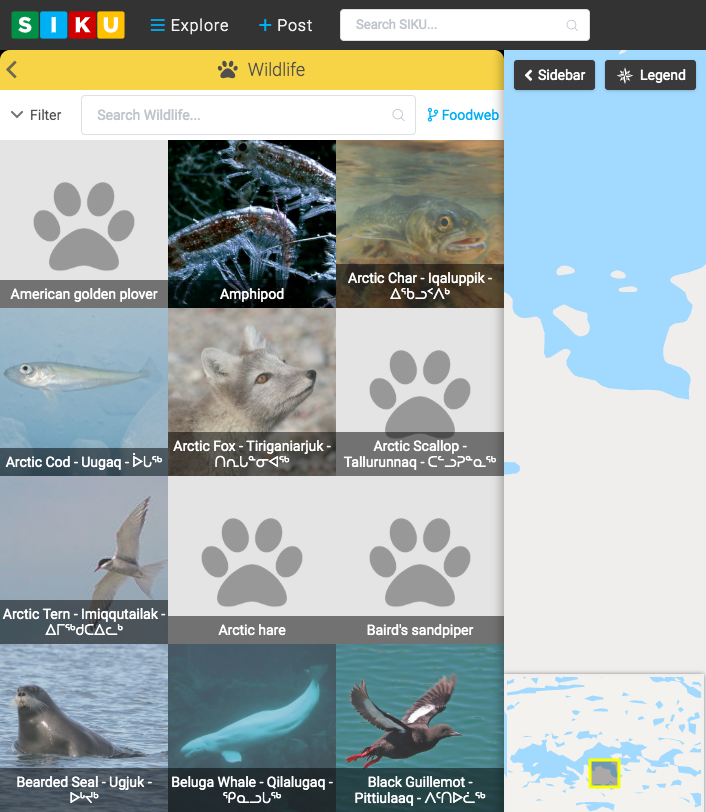Choose the Arctic Scallop paw icon
This screenshot has height=812, width=706.
420,388
